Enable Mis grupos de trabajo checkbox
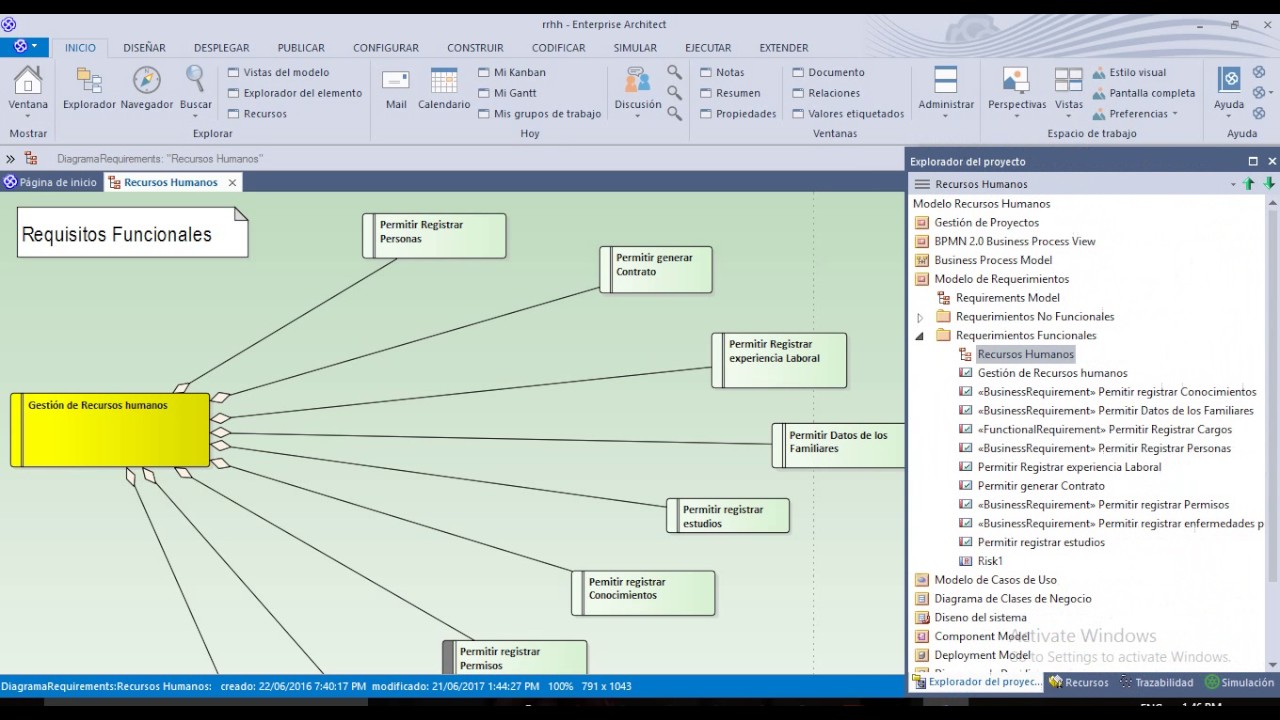The width and height of the screenshot is (1280, 720). pos(483,114)
